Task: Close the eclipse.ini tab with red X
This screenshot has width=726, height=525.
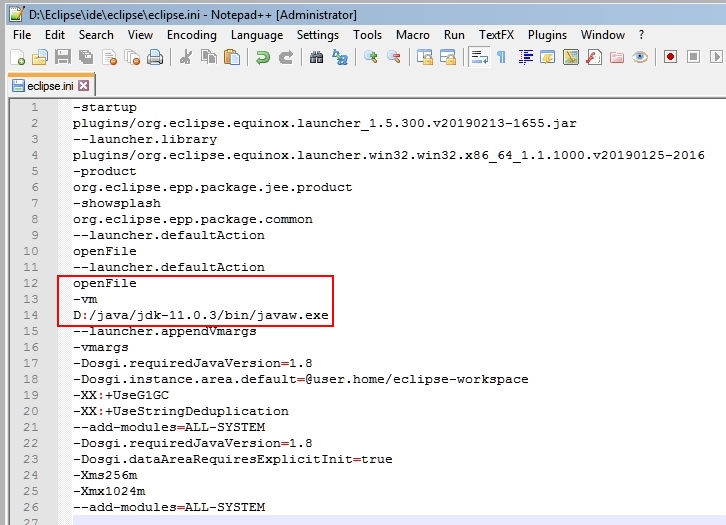Action: click(84, 86)
